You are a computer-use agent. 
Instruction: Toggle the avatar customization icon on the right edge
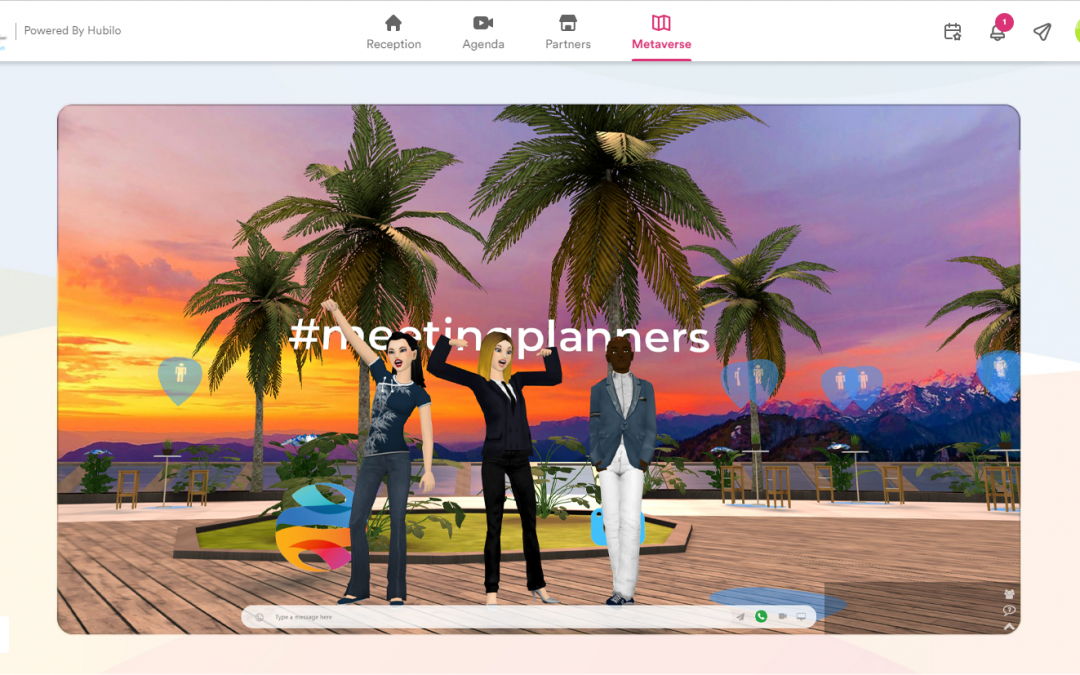click(1009, 594)
